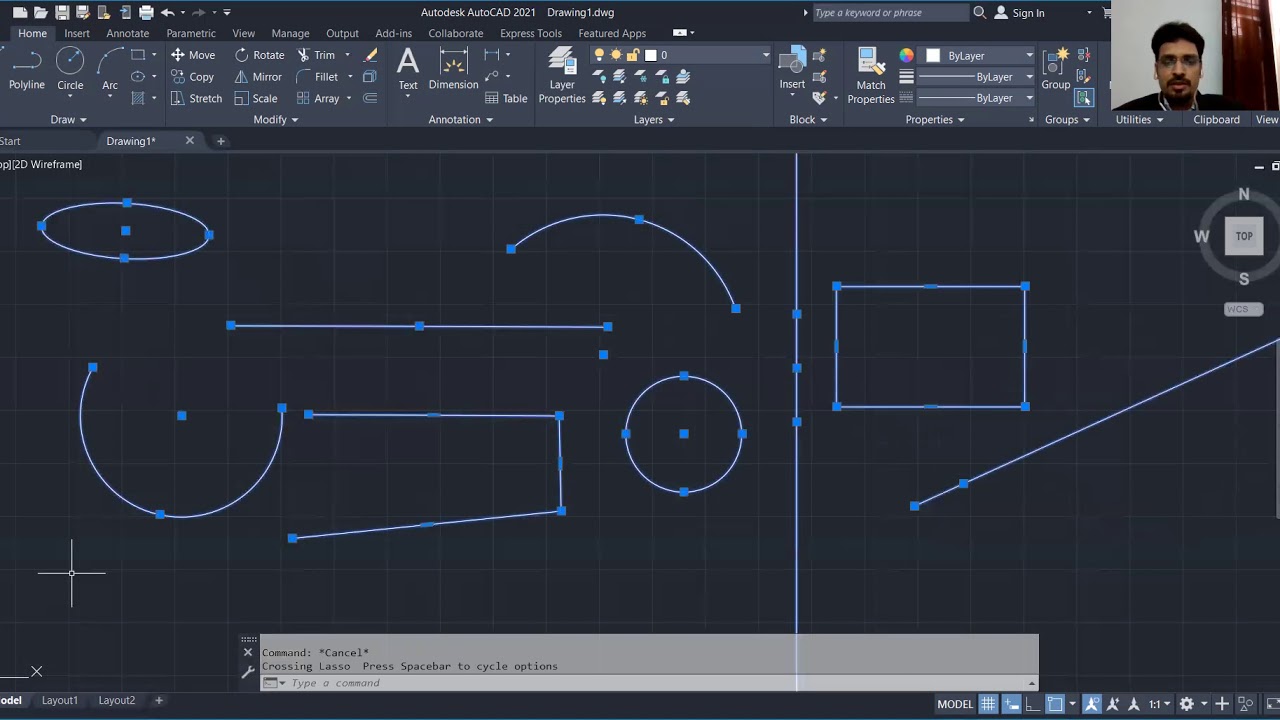The width and height of the screenshot is (1280, 720).
Task: Click the object color wheel icon
Action: point(906,55)
